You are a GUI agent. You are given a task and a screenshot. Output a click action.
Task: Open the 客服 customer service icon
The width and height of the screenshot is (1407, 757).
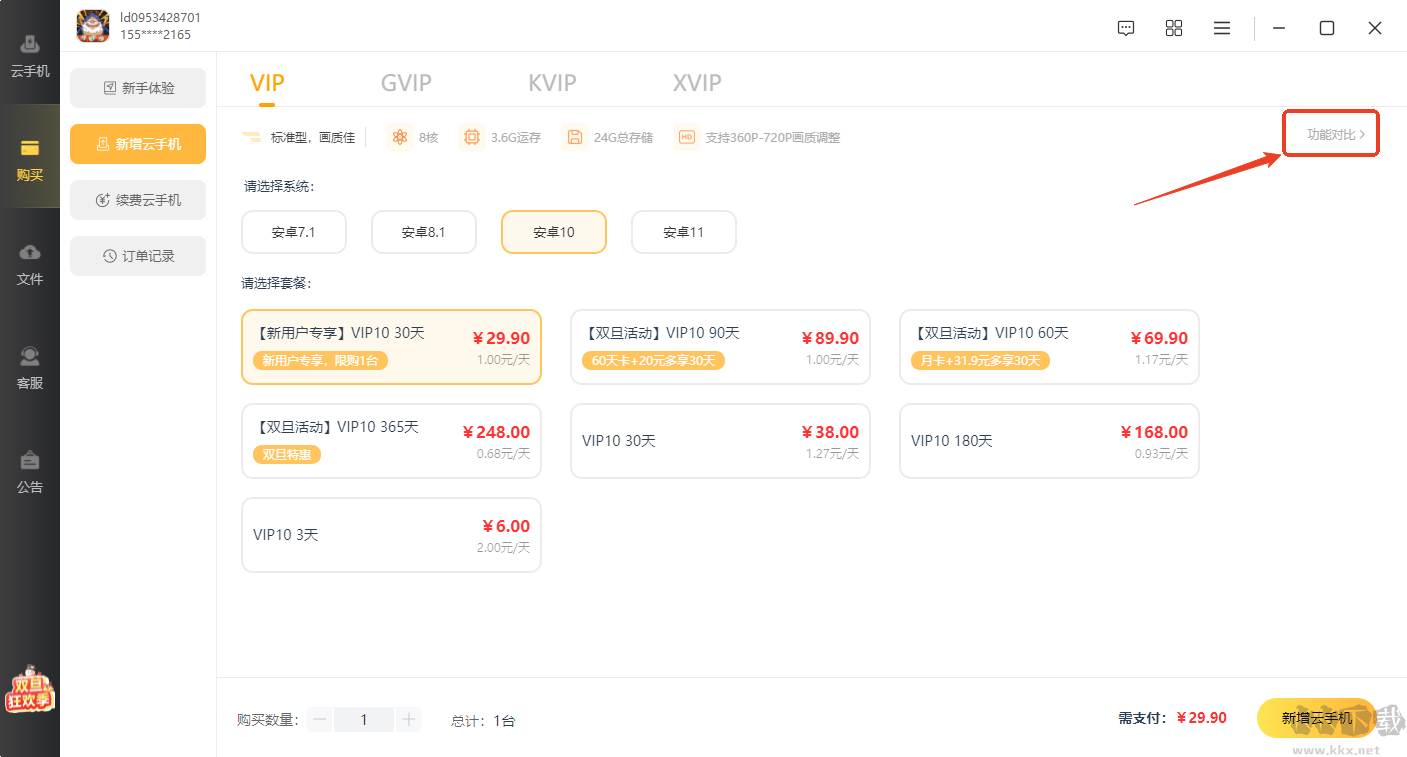(30, 367)
